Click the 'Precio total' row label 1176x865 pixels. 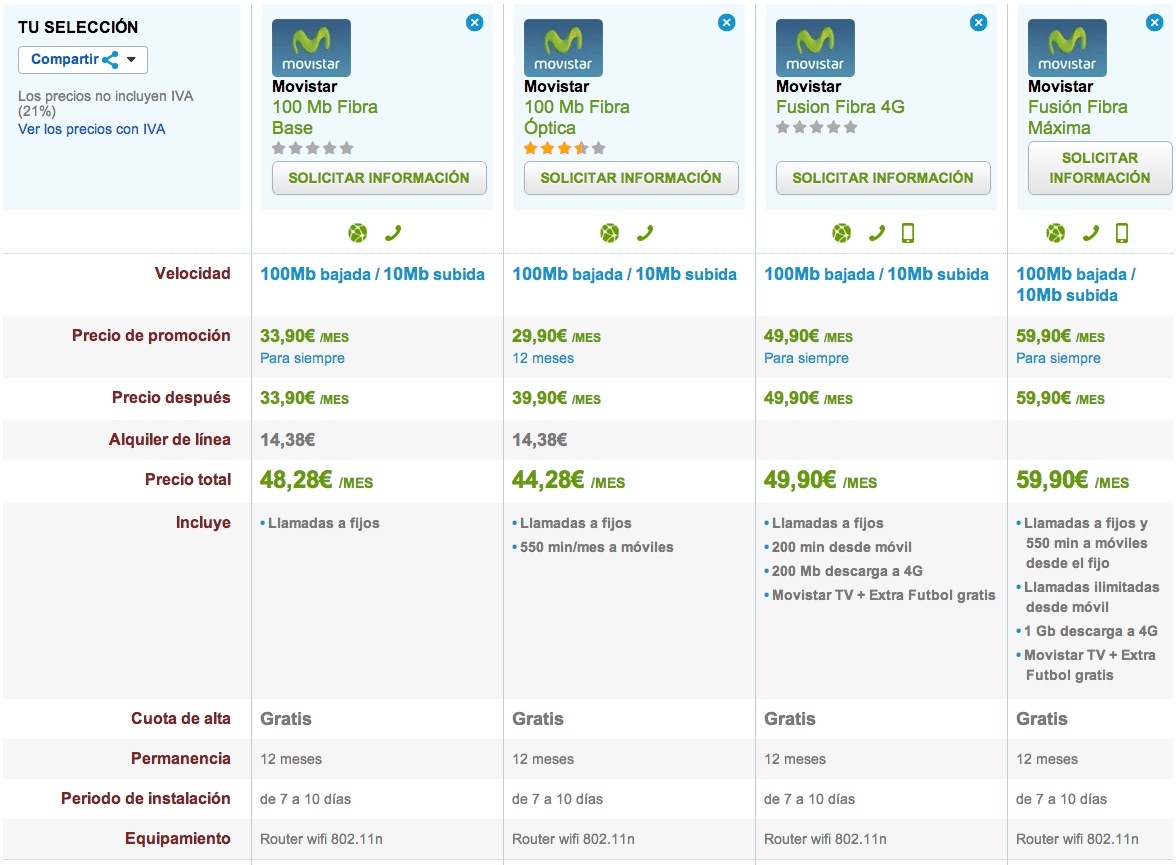pos(188,479)
